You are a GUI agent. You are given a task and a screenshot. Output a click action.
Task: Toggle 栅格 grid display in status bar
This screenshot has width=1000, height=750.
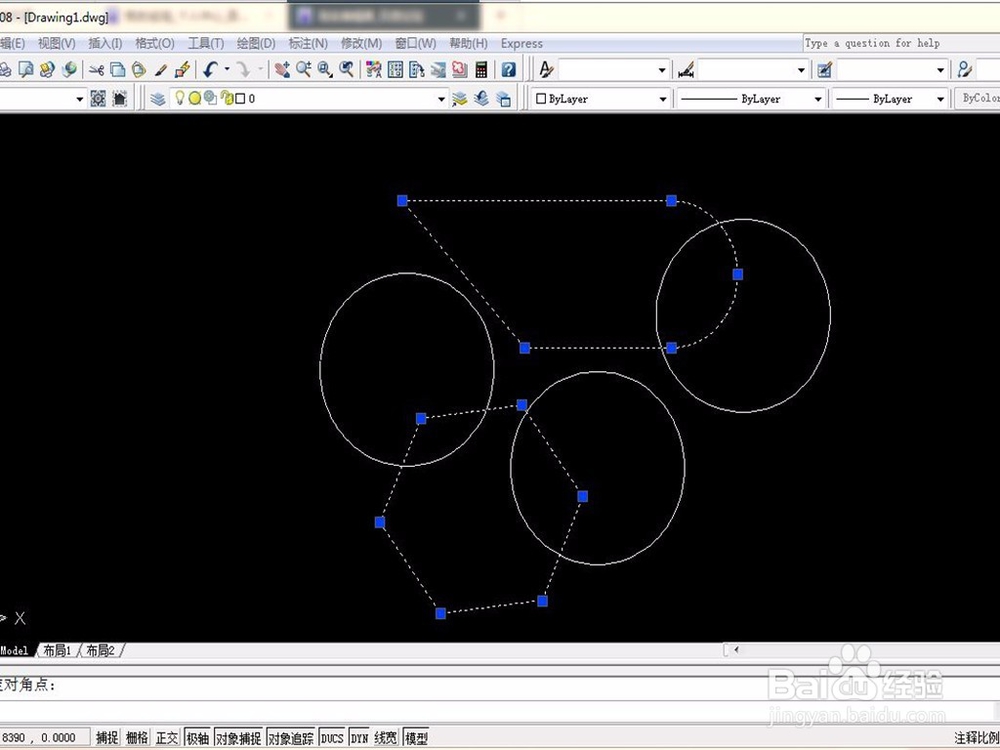(x=137, y=738)
